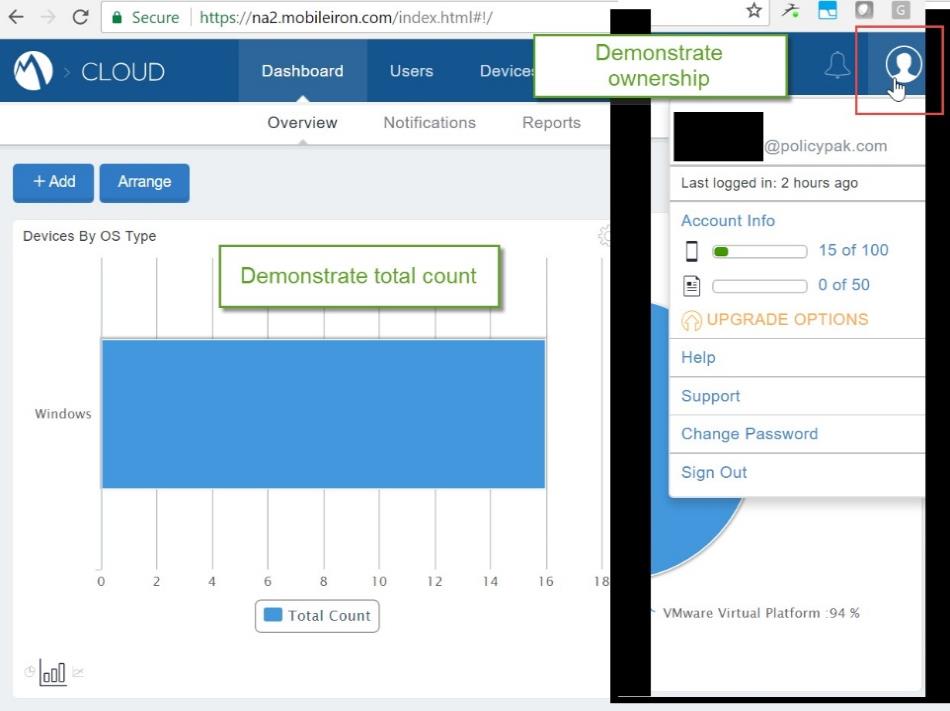The height and width of the screenshot is (711, 950).
Task: Open the user profile account icon
Action: pos(903,66)
